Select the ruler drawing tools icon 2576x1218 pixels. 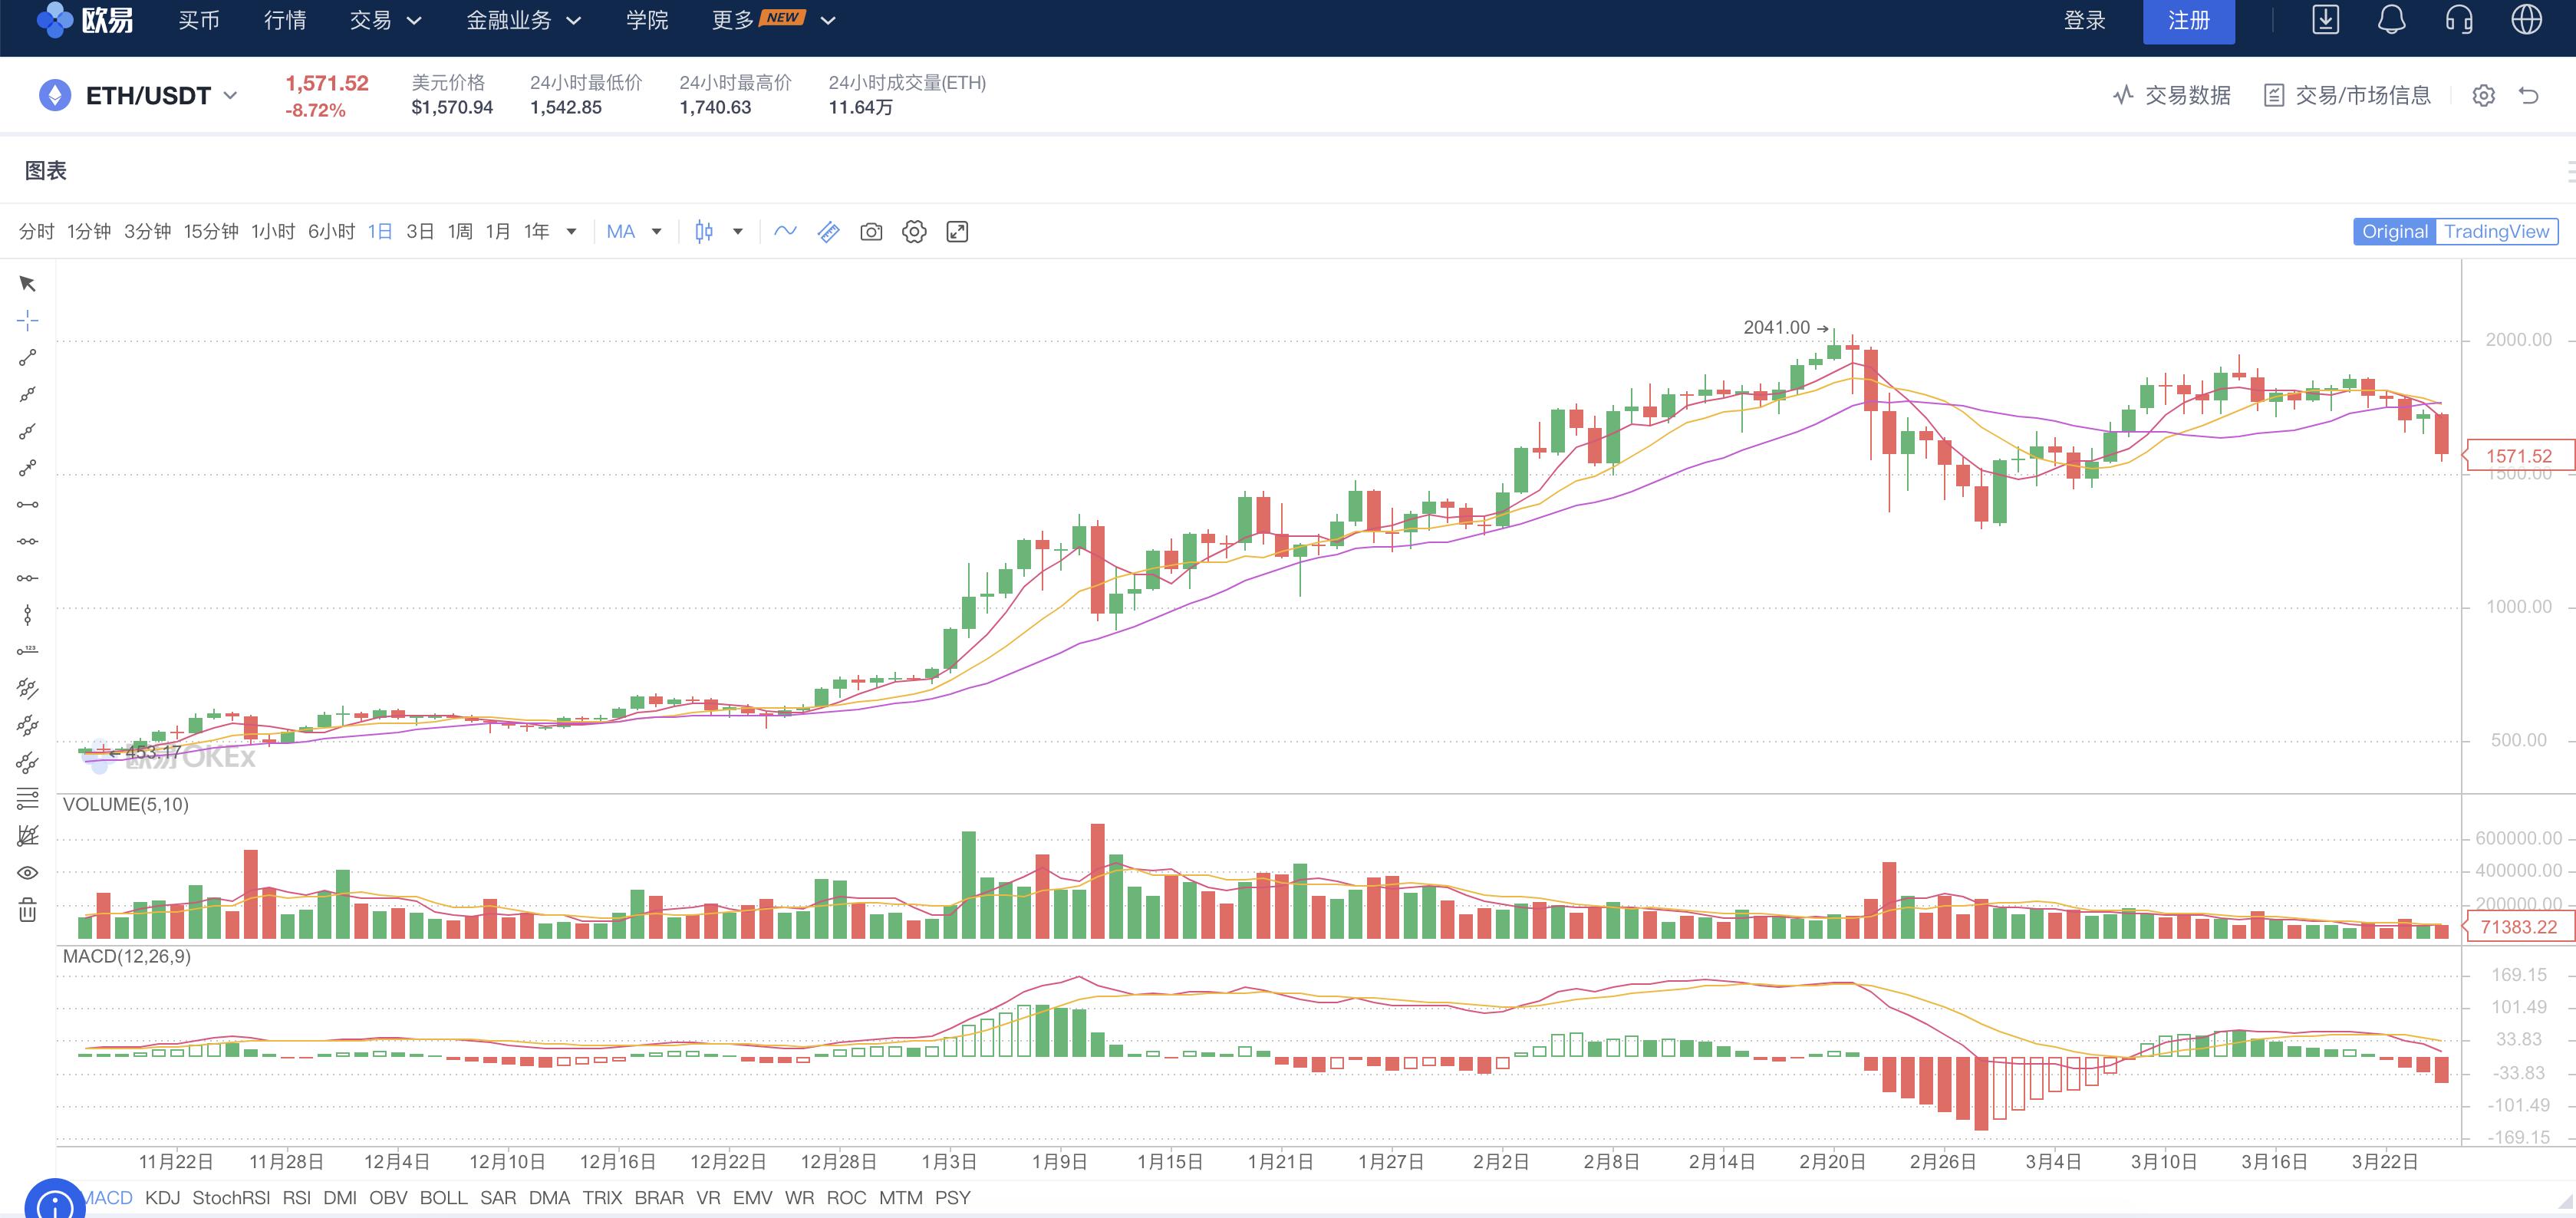point(828,232)
